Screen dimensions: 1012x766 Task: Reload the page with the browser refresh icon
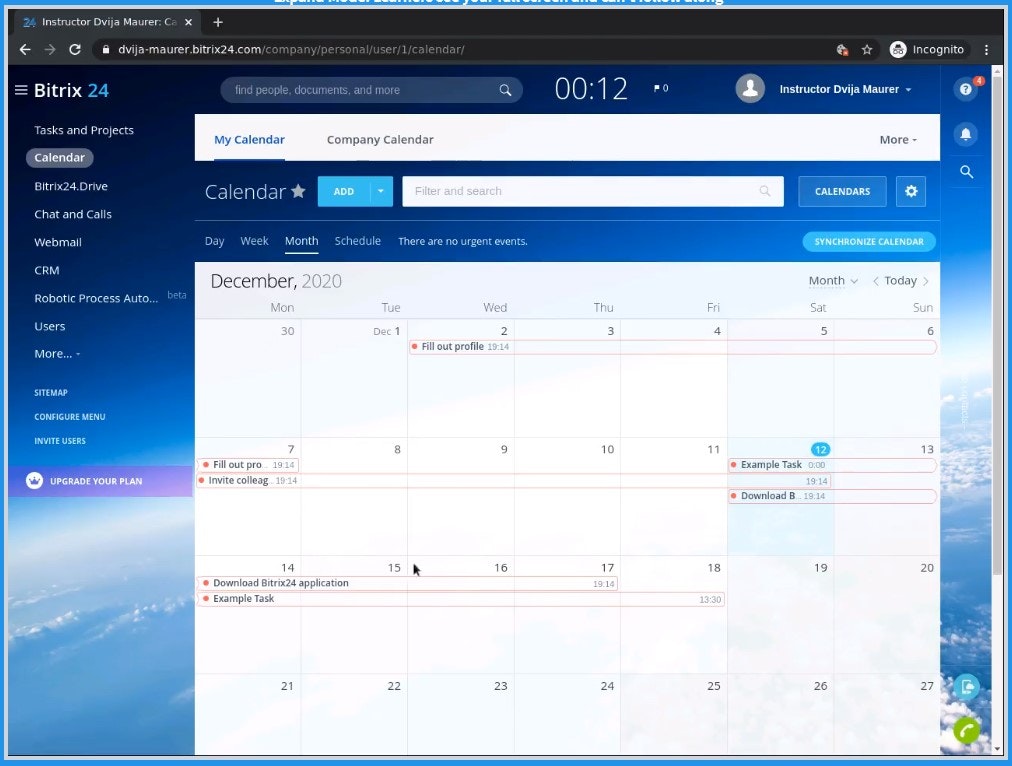pyautogui.click(x=75, y=50)
